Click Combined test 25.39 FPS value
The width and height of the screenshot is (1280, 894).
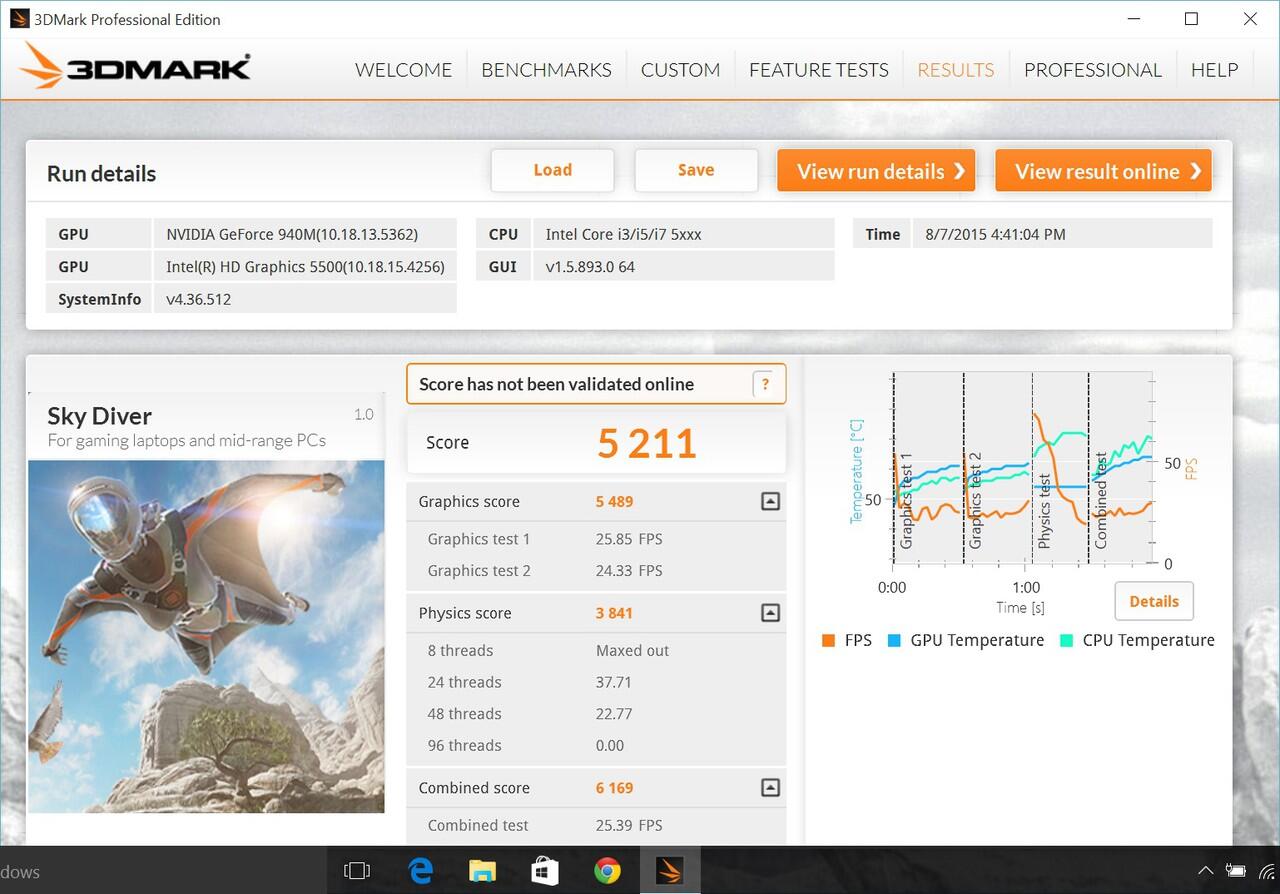tap(629, 826)
